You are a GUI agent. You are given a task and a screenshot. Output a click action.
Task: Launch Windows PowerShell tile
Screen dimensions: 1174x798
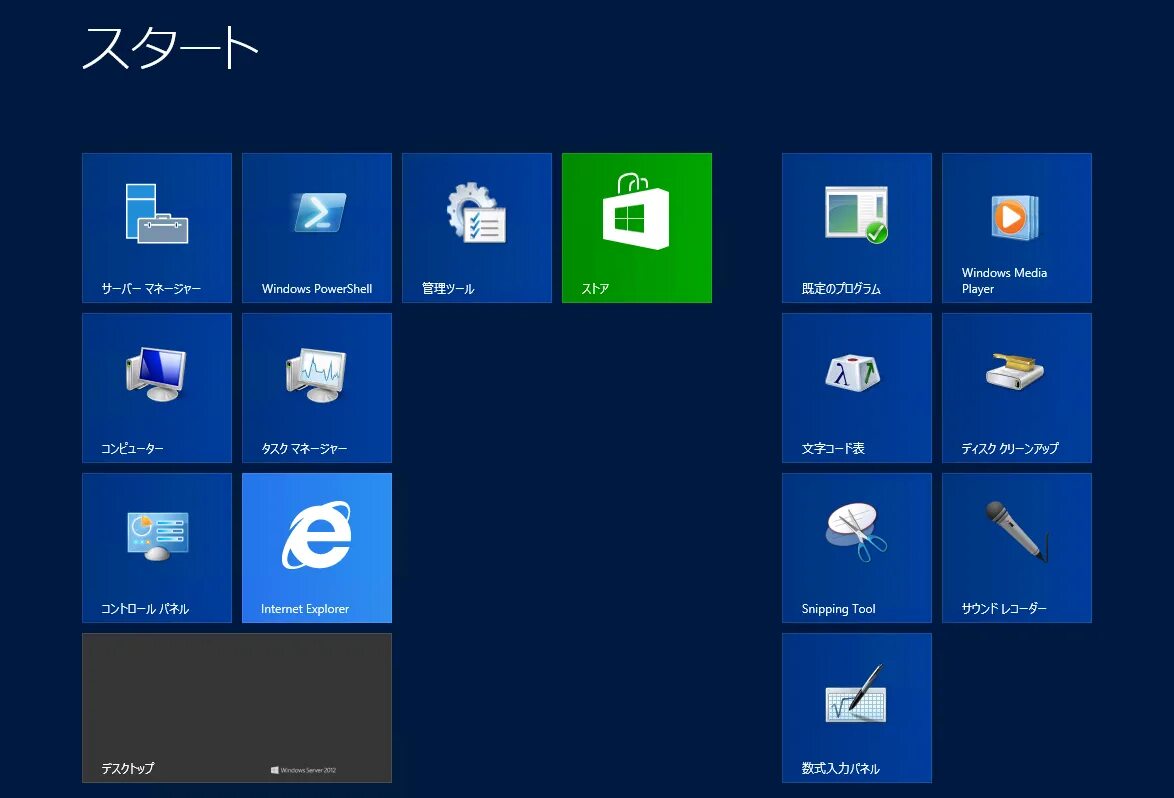(317, 228)
